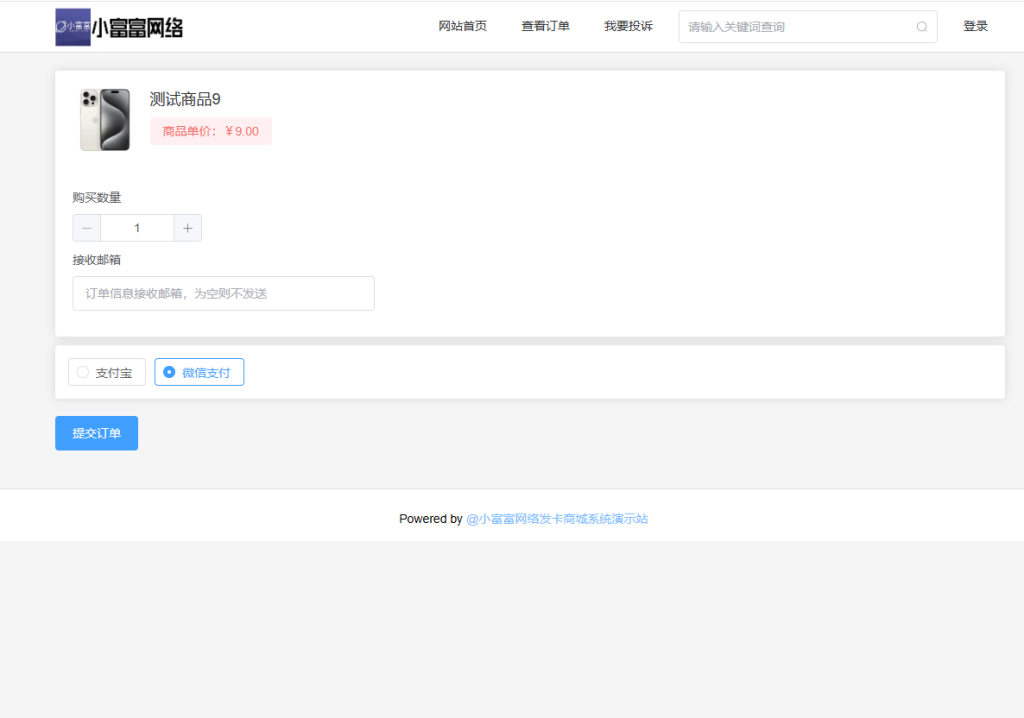Follow the @小富富网络发卡商城系统演示站 footer link
Image resolution: width=1024 pixels, height=718 pixels.
click(x=557, y=519)
